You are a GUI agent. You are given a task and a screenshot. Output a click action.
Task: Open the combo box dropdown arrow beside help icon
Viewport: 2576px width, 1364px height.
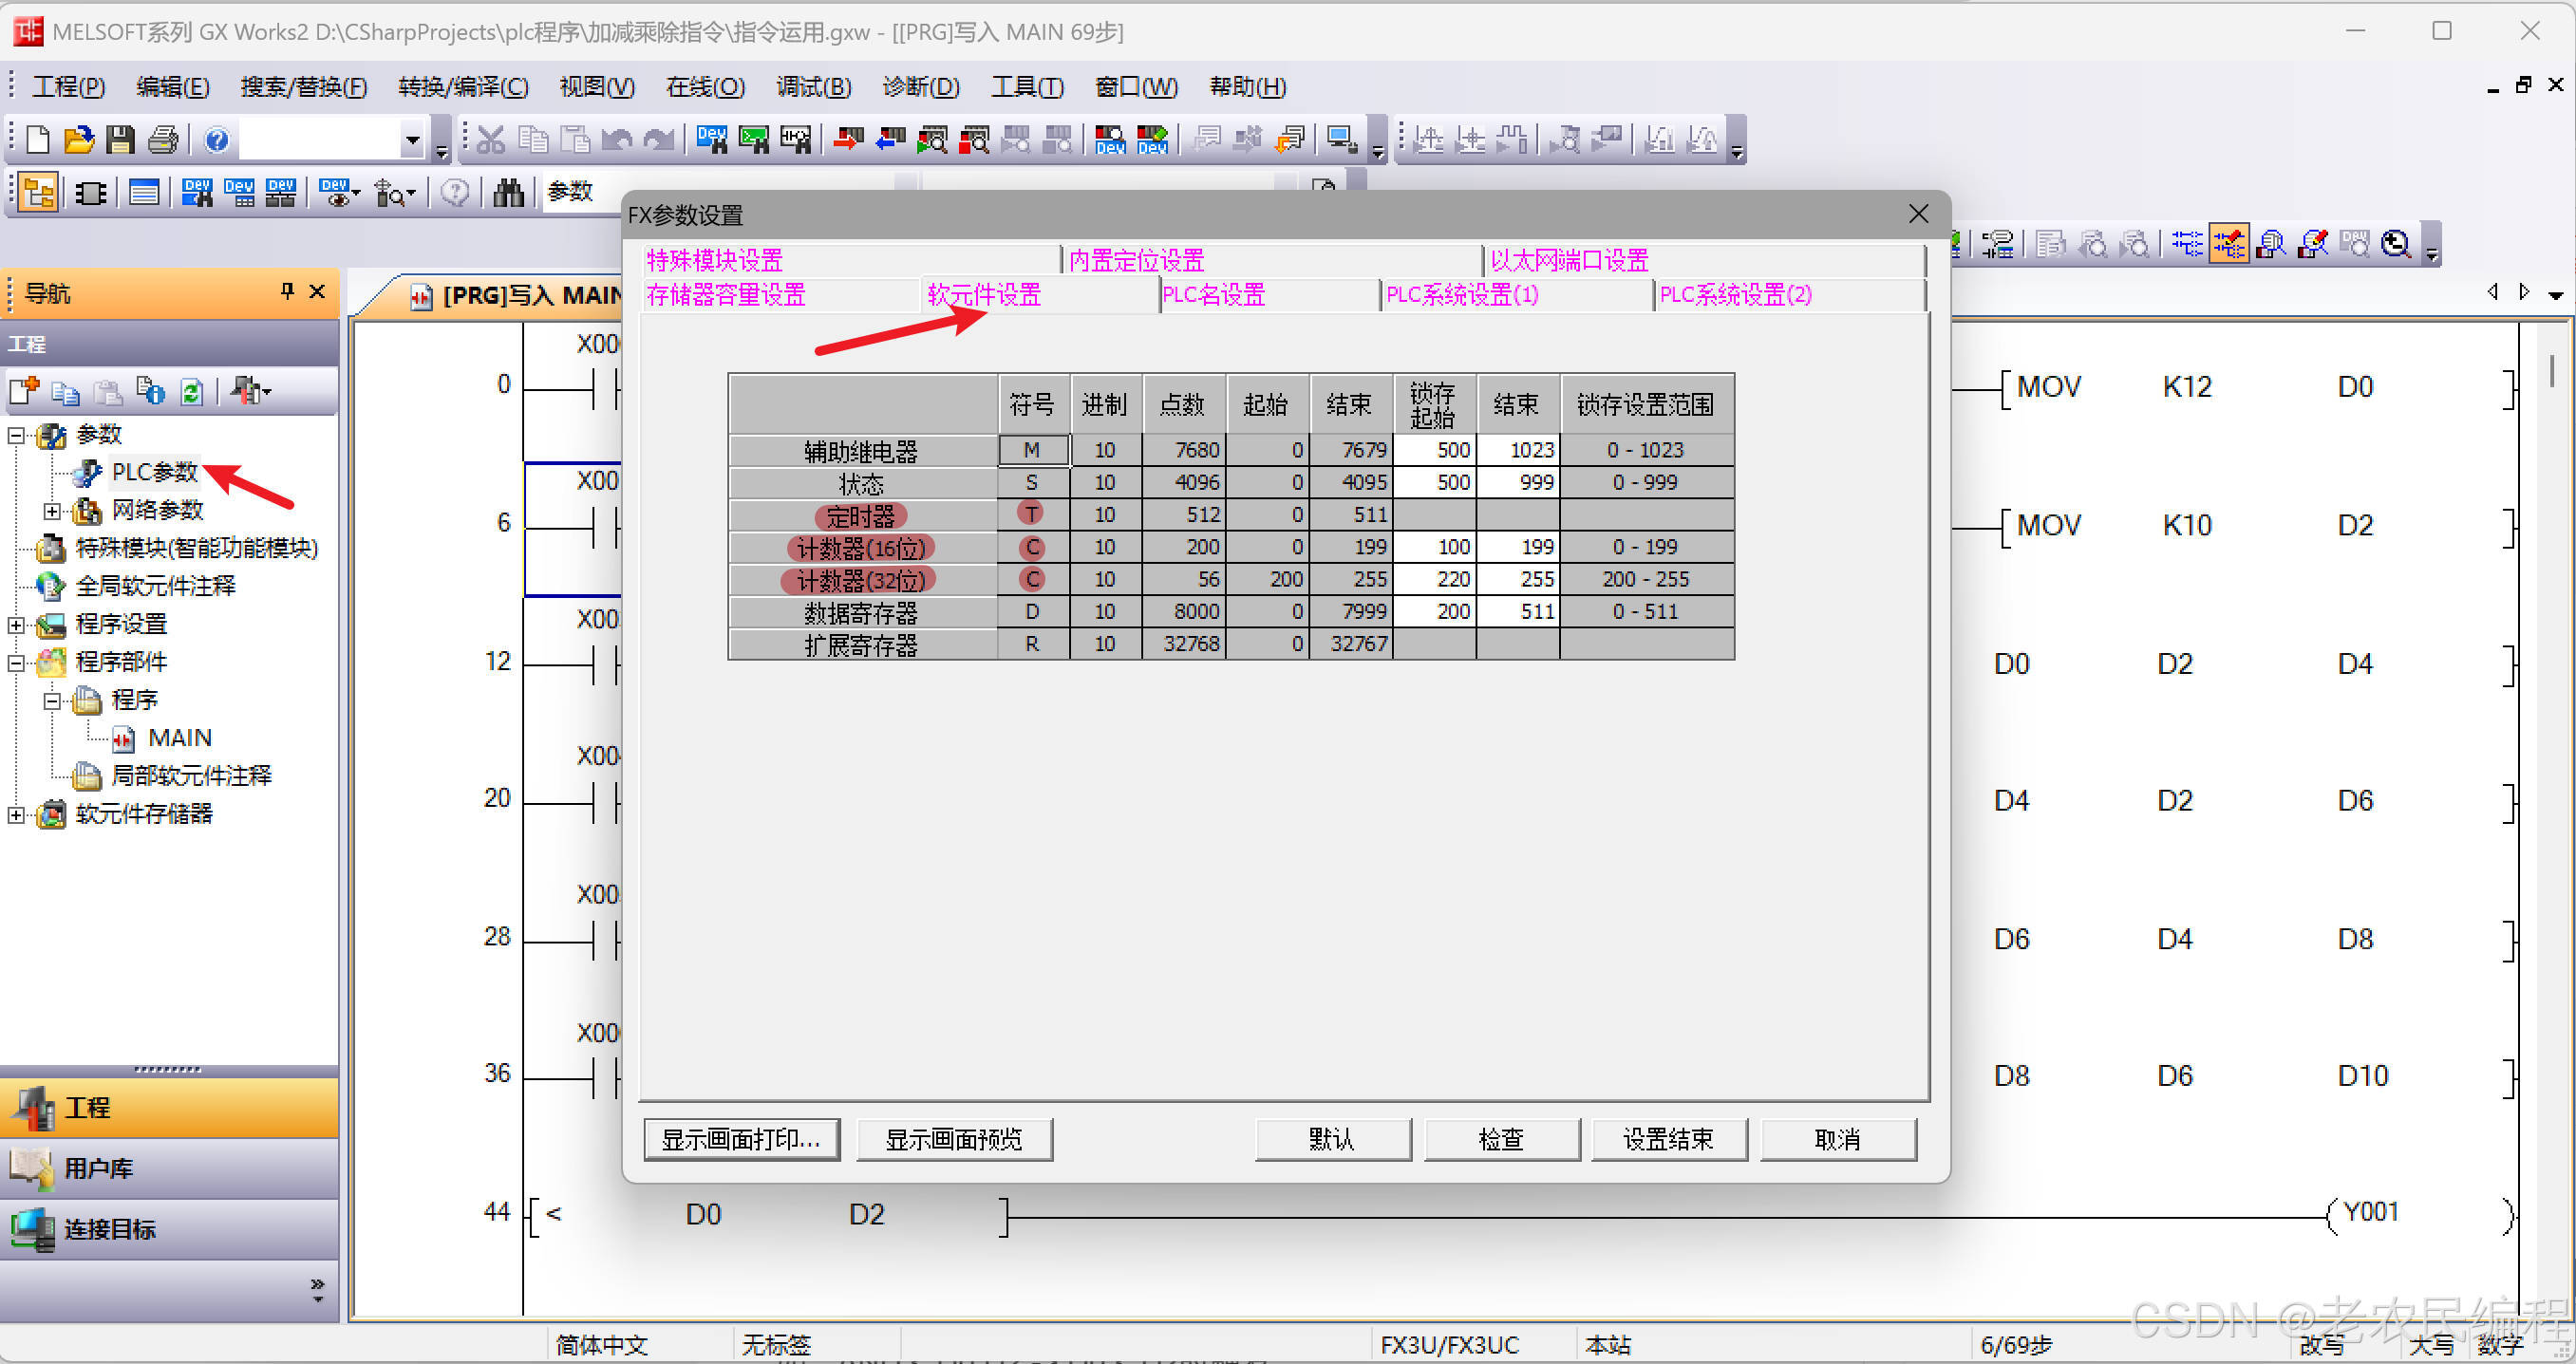click(412, 139)
